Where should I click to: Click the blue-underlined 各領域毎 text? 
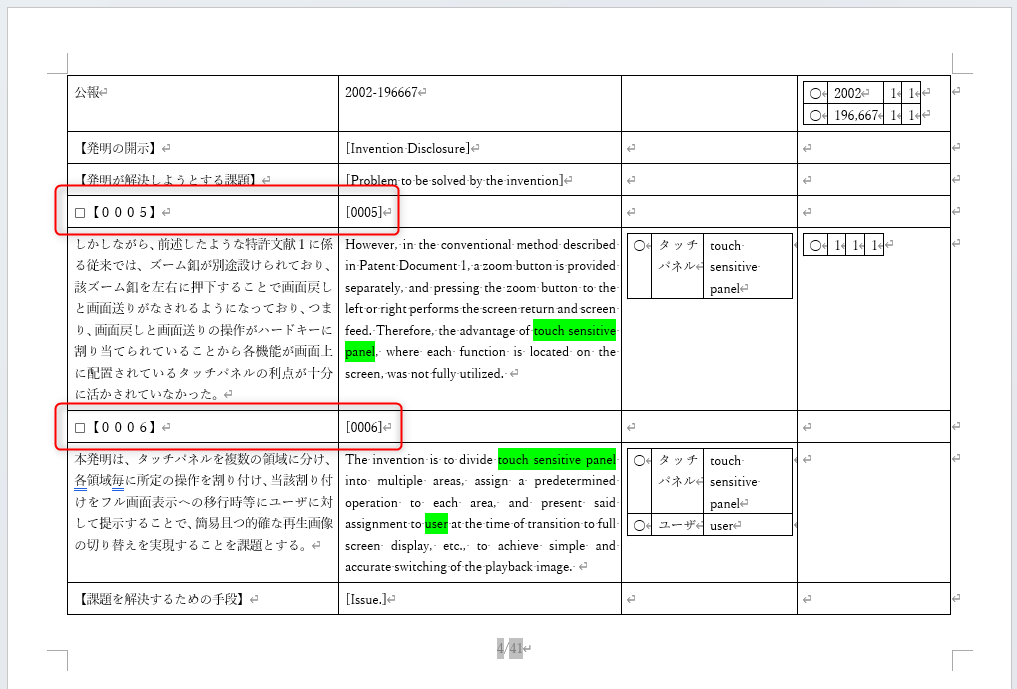coord(98,481)
